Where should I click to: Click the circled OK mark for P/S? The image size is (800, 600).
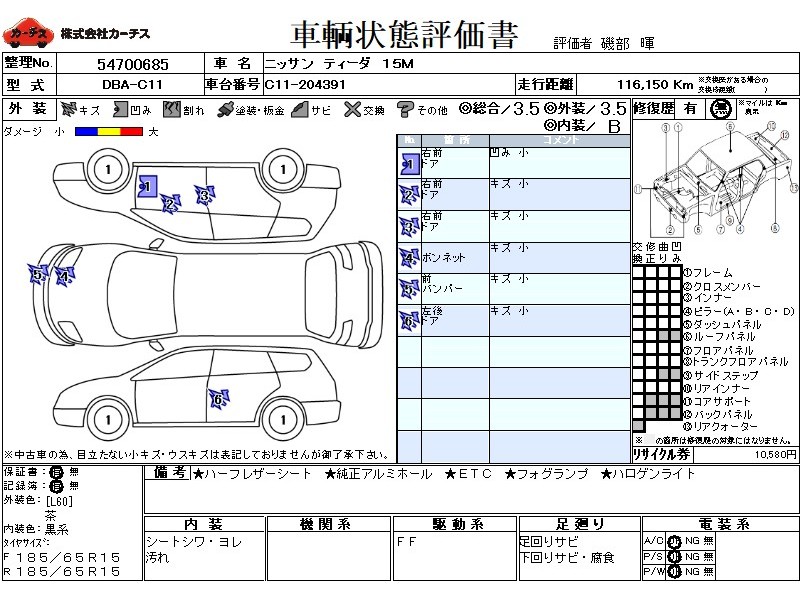tap(674, 557)
